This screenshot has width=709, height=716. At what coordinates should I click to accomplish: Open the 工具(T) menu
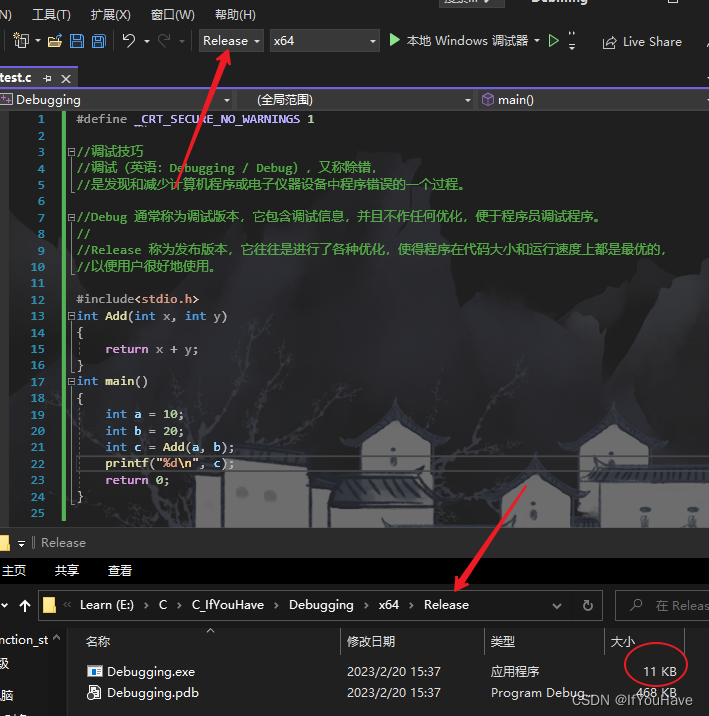point(51,15)
